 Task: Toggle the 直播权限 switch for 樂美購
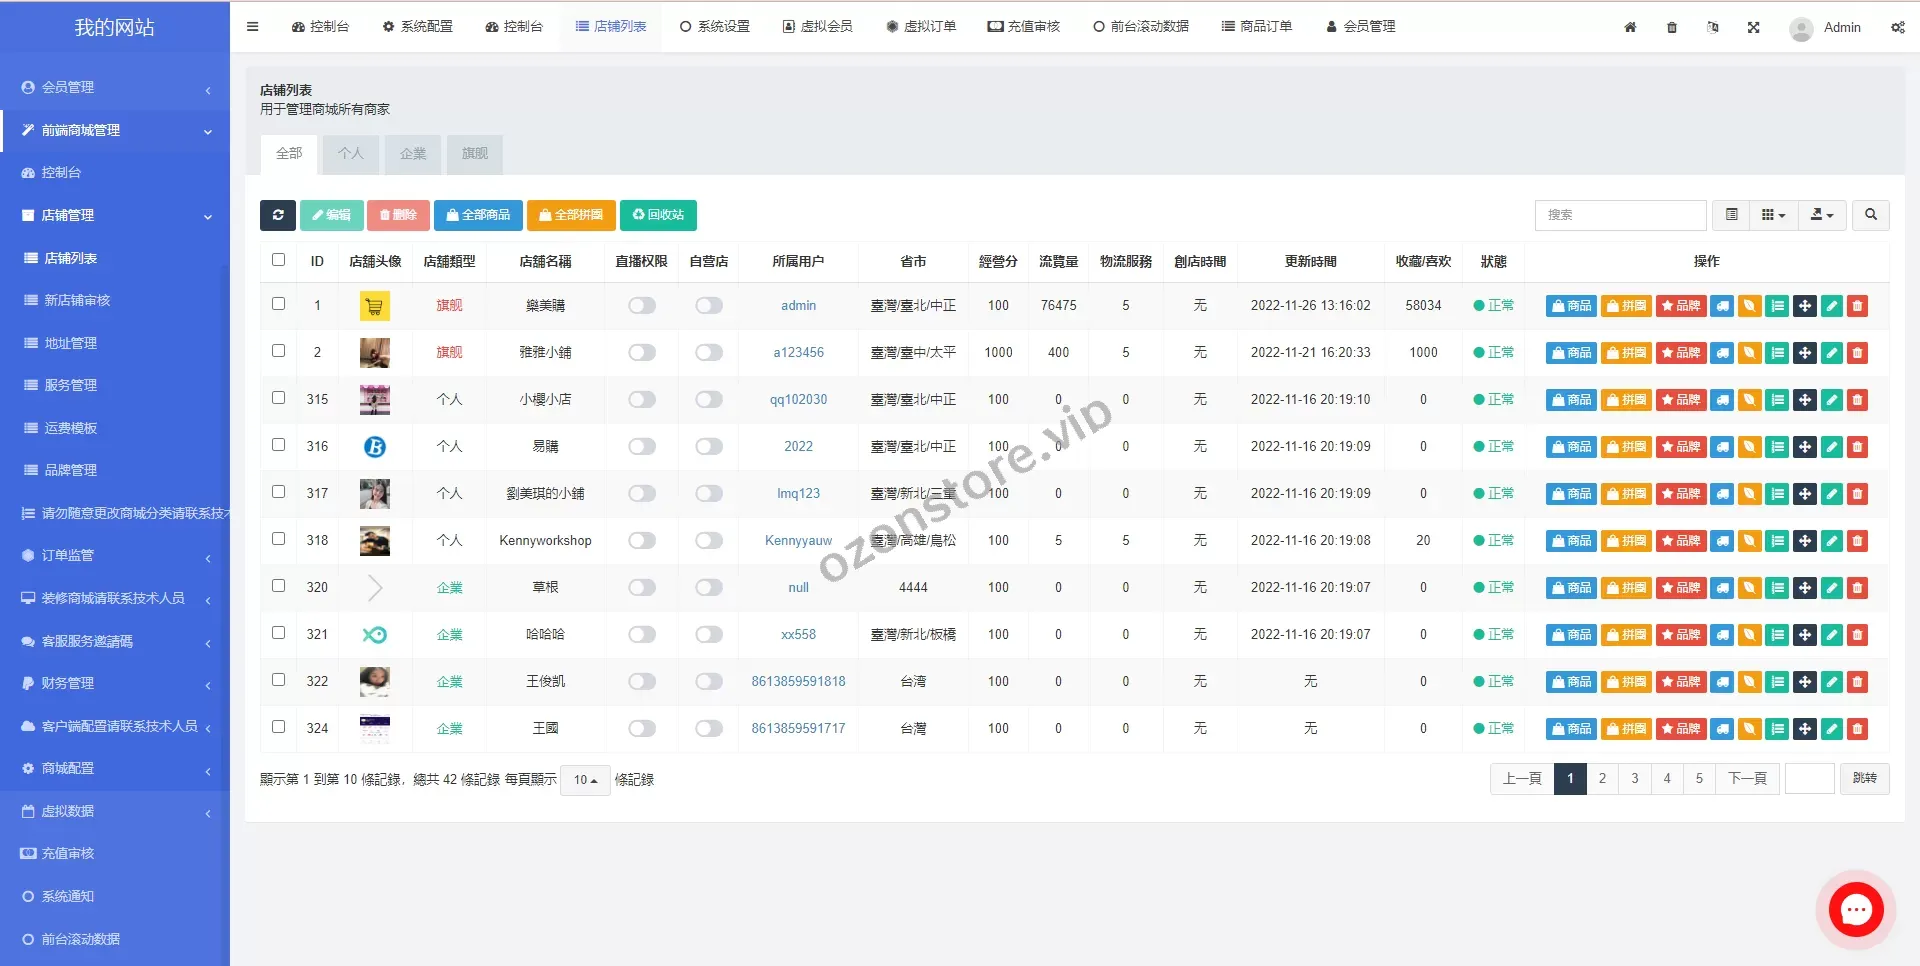tap(642, 306)
